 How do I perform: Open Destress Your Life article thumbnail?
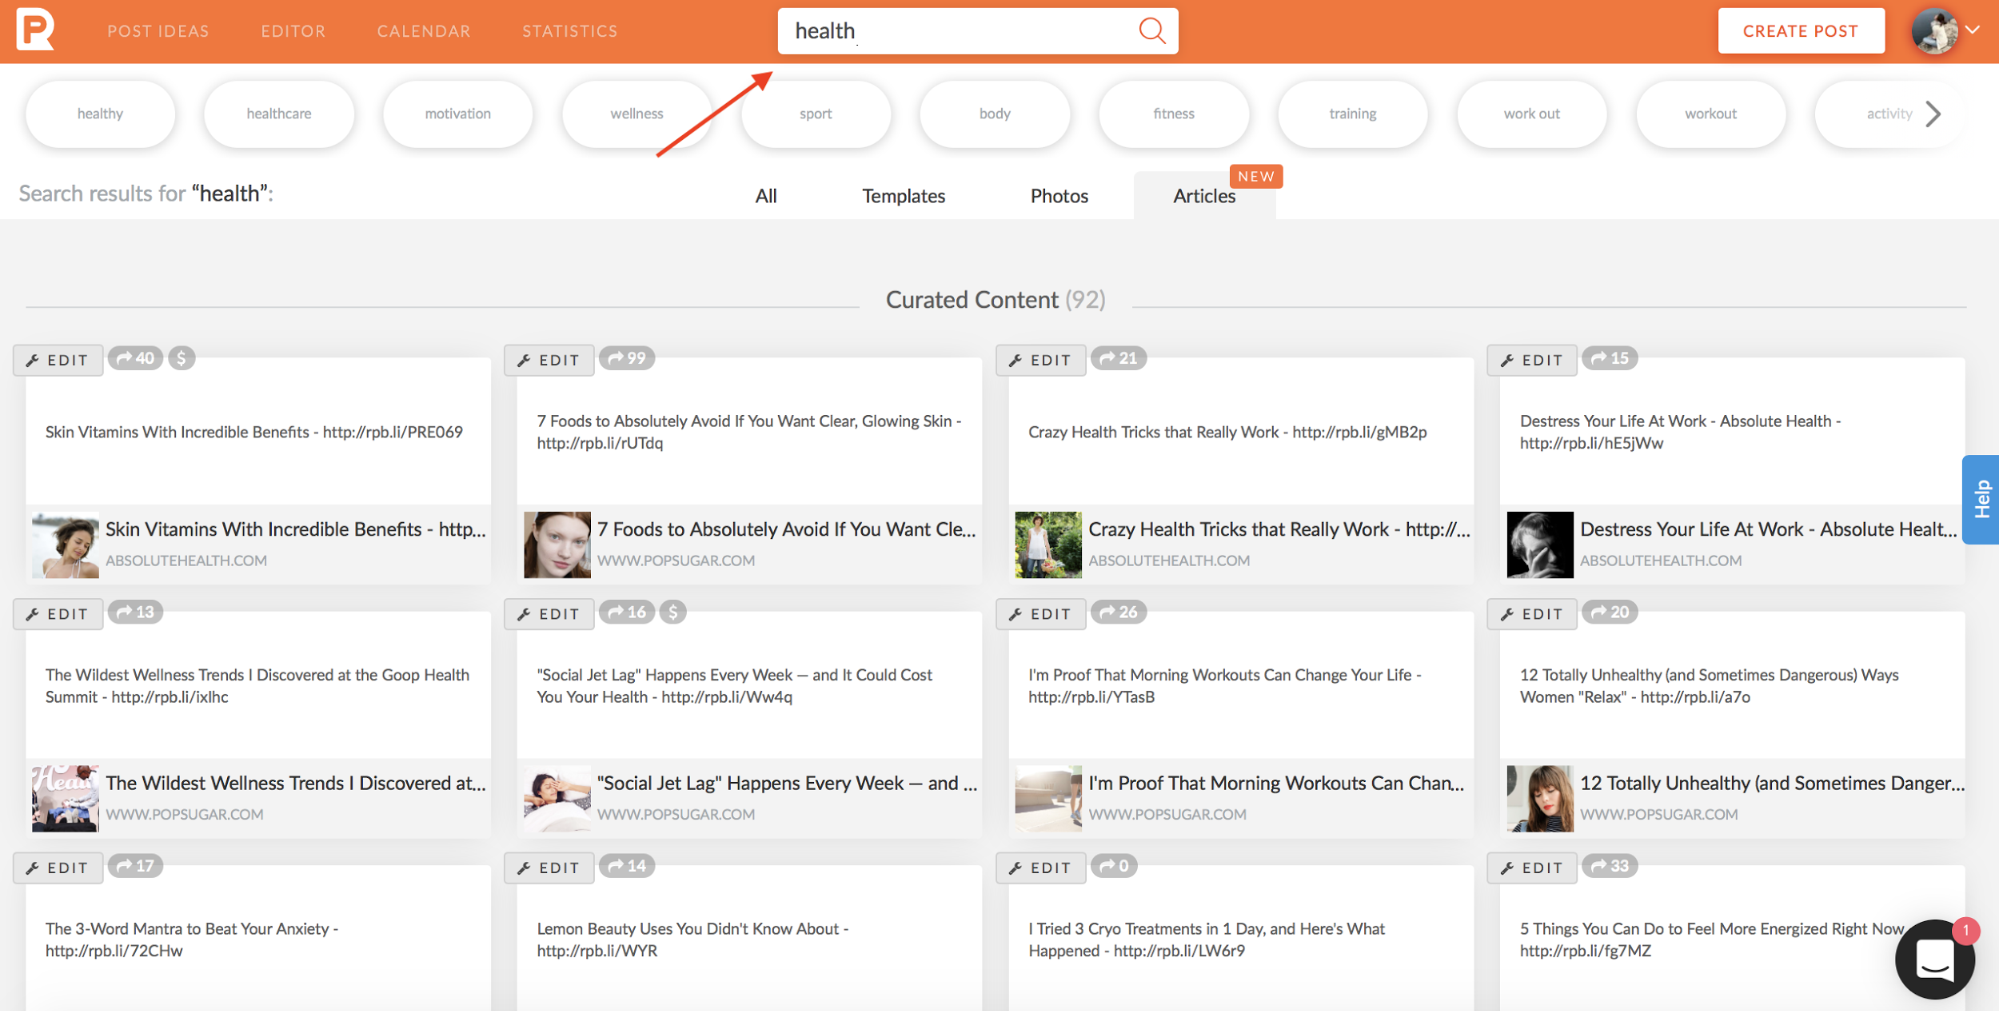pyautogui.click(x=1541, y=545)
